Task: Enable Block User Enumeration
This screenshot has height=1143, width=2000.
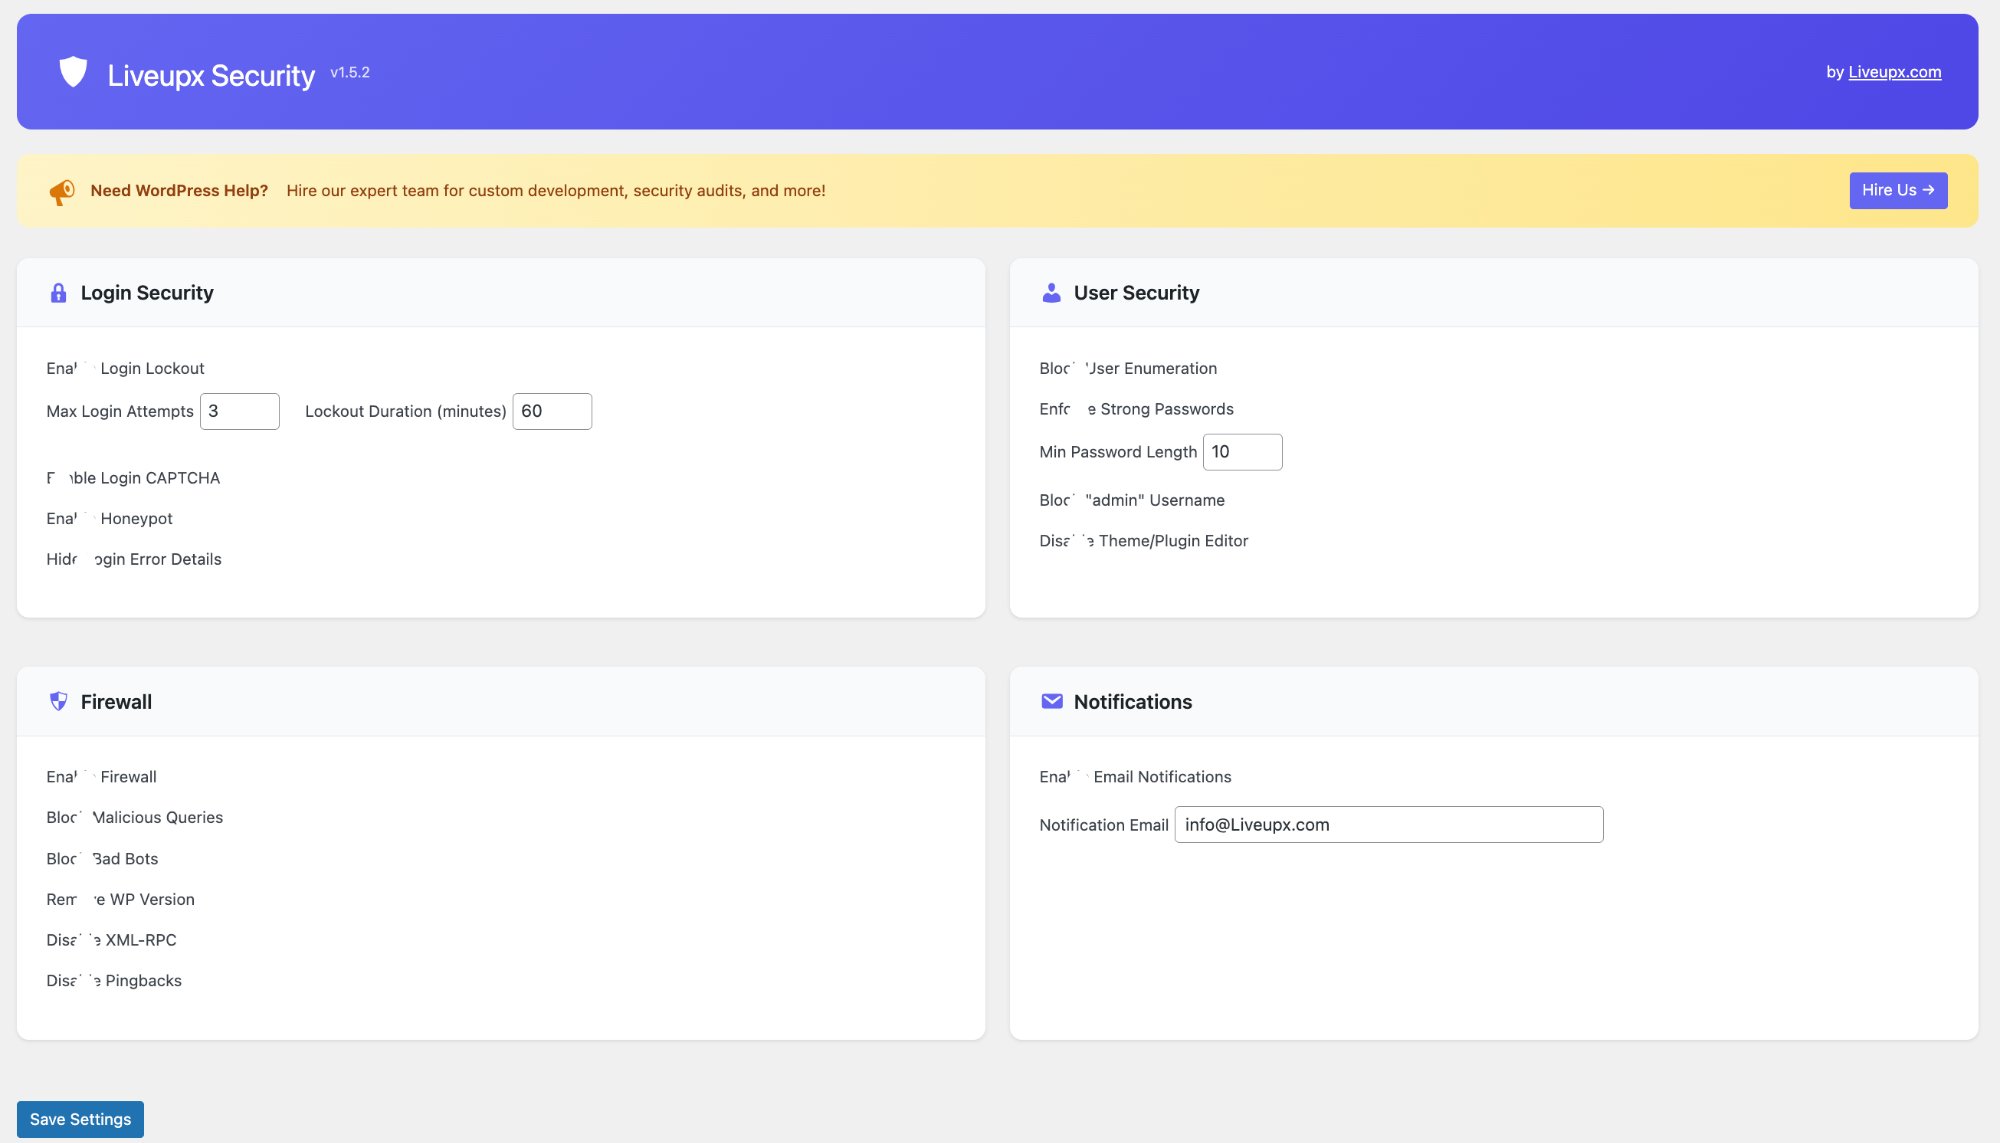Action: click(1081, 368)
